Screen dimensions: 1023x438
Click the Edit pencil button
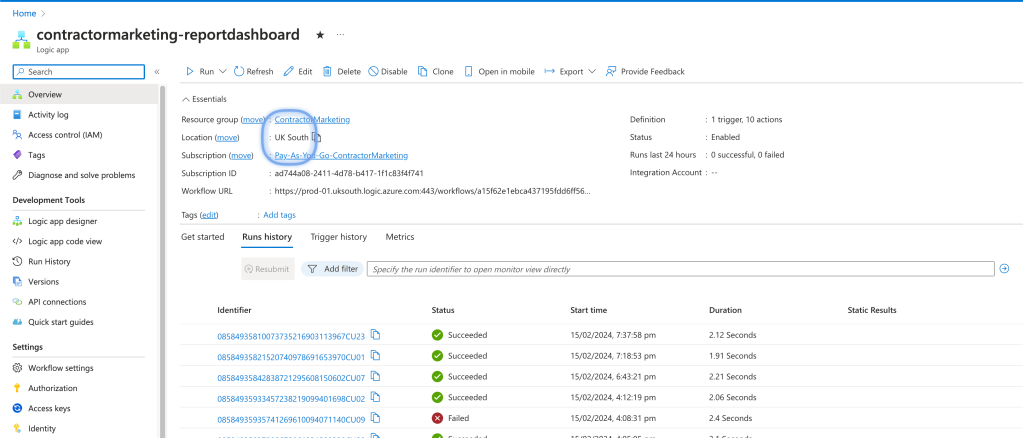pos(298,72)
